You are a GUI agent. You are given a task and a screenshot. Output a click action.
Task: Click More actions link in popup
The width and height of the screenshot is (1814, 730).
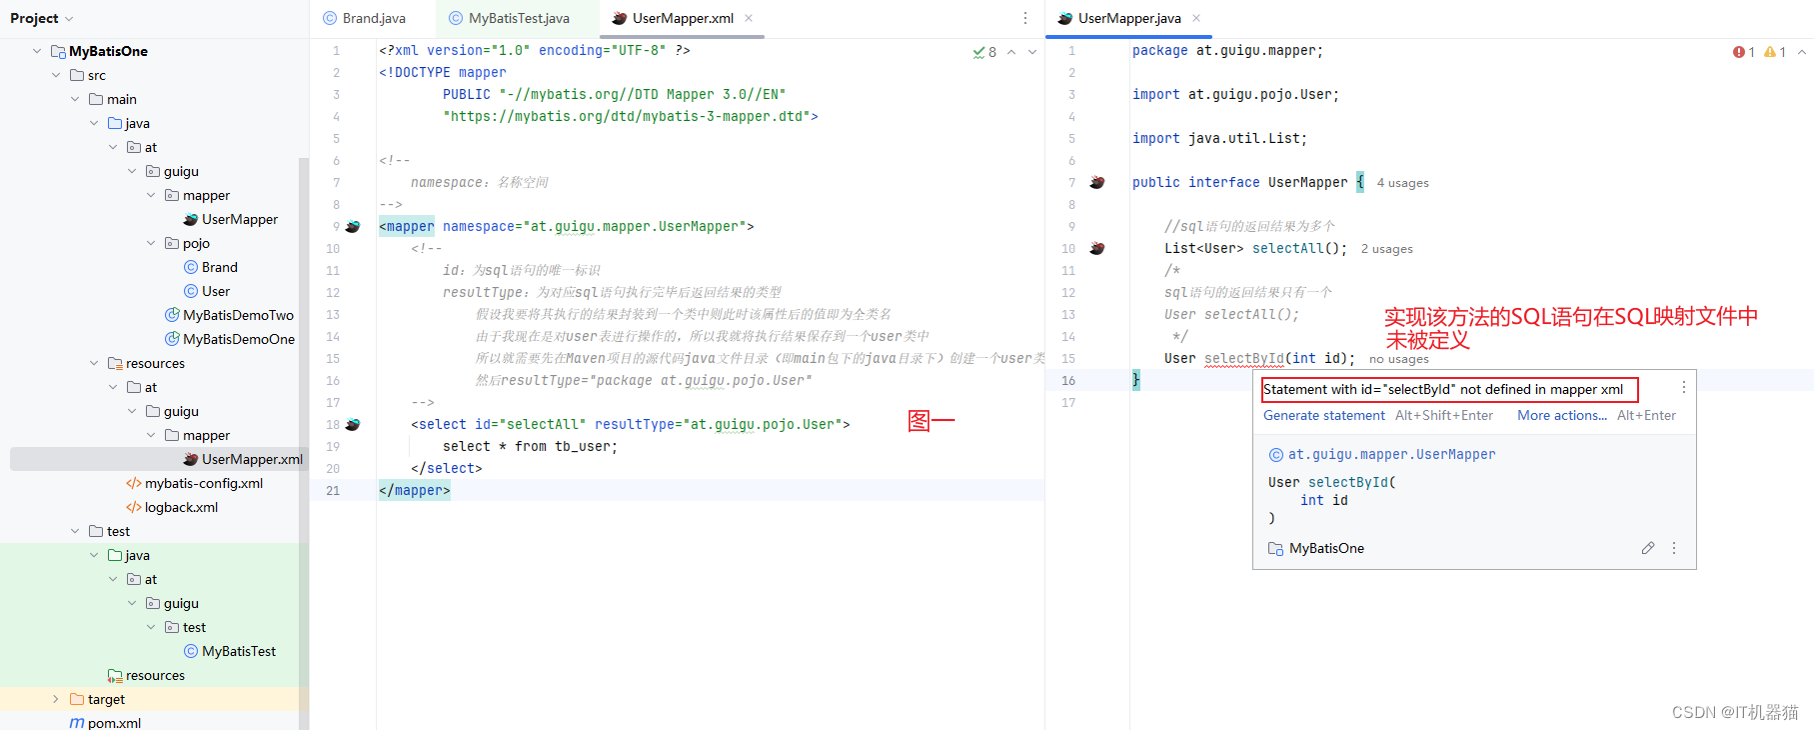(1562, 415)
